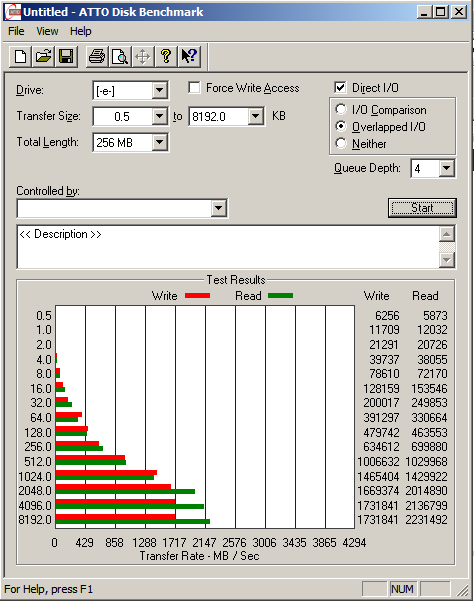Select the I/O Comparison radio button
This screenshot has width=474, height=601.
click(341, 110)
